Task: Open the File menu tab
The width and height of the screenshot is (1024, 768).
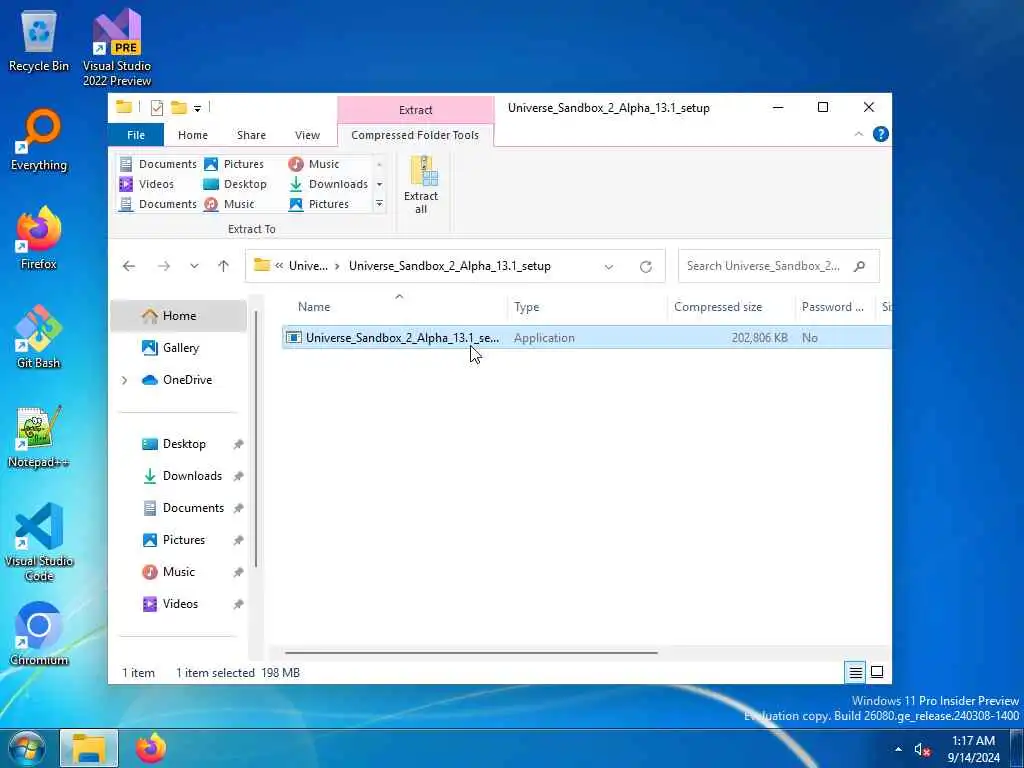Action: (136, 135)
